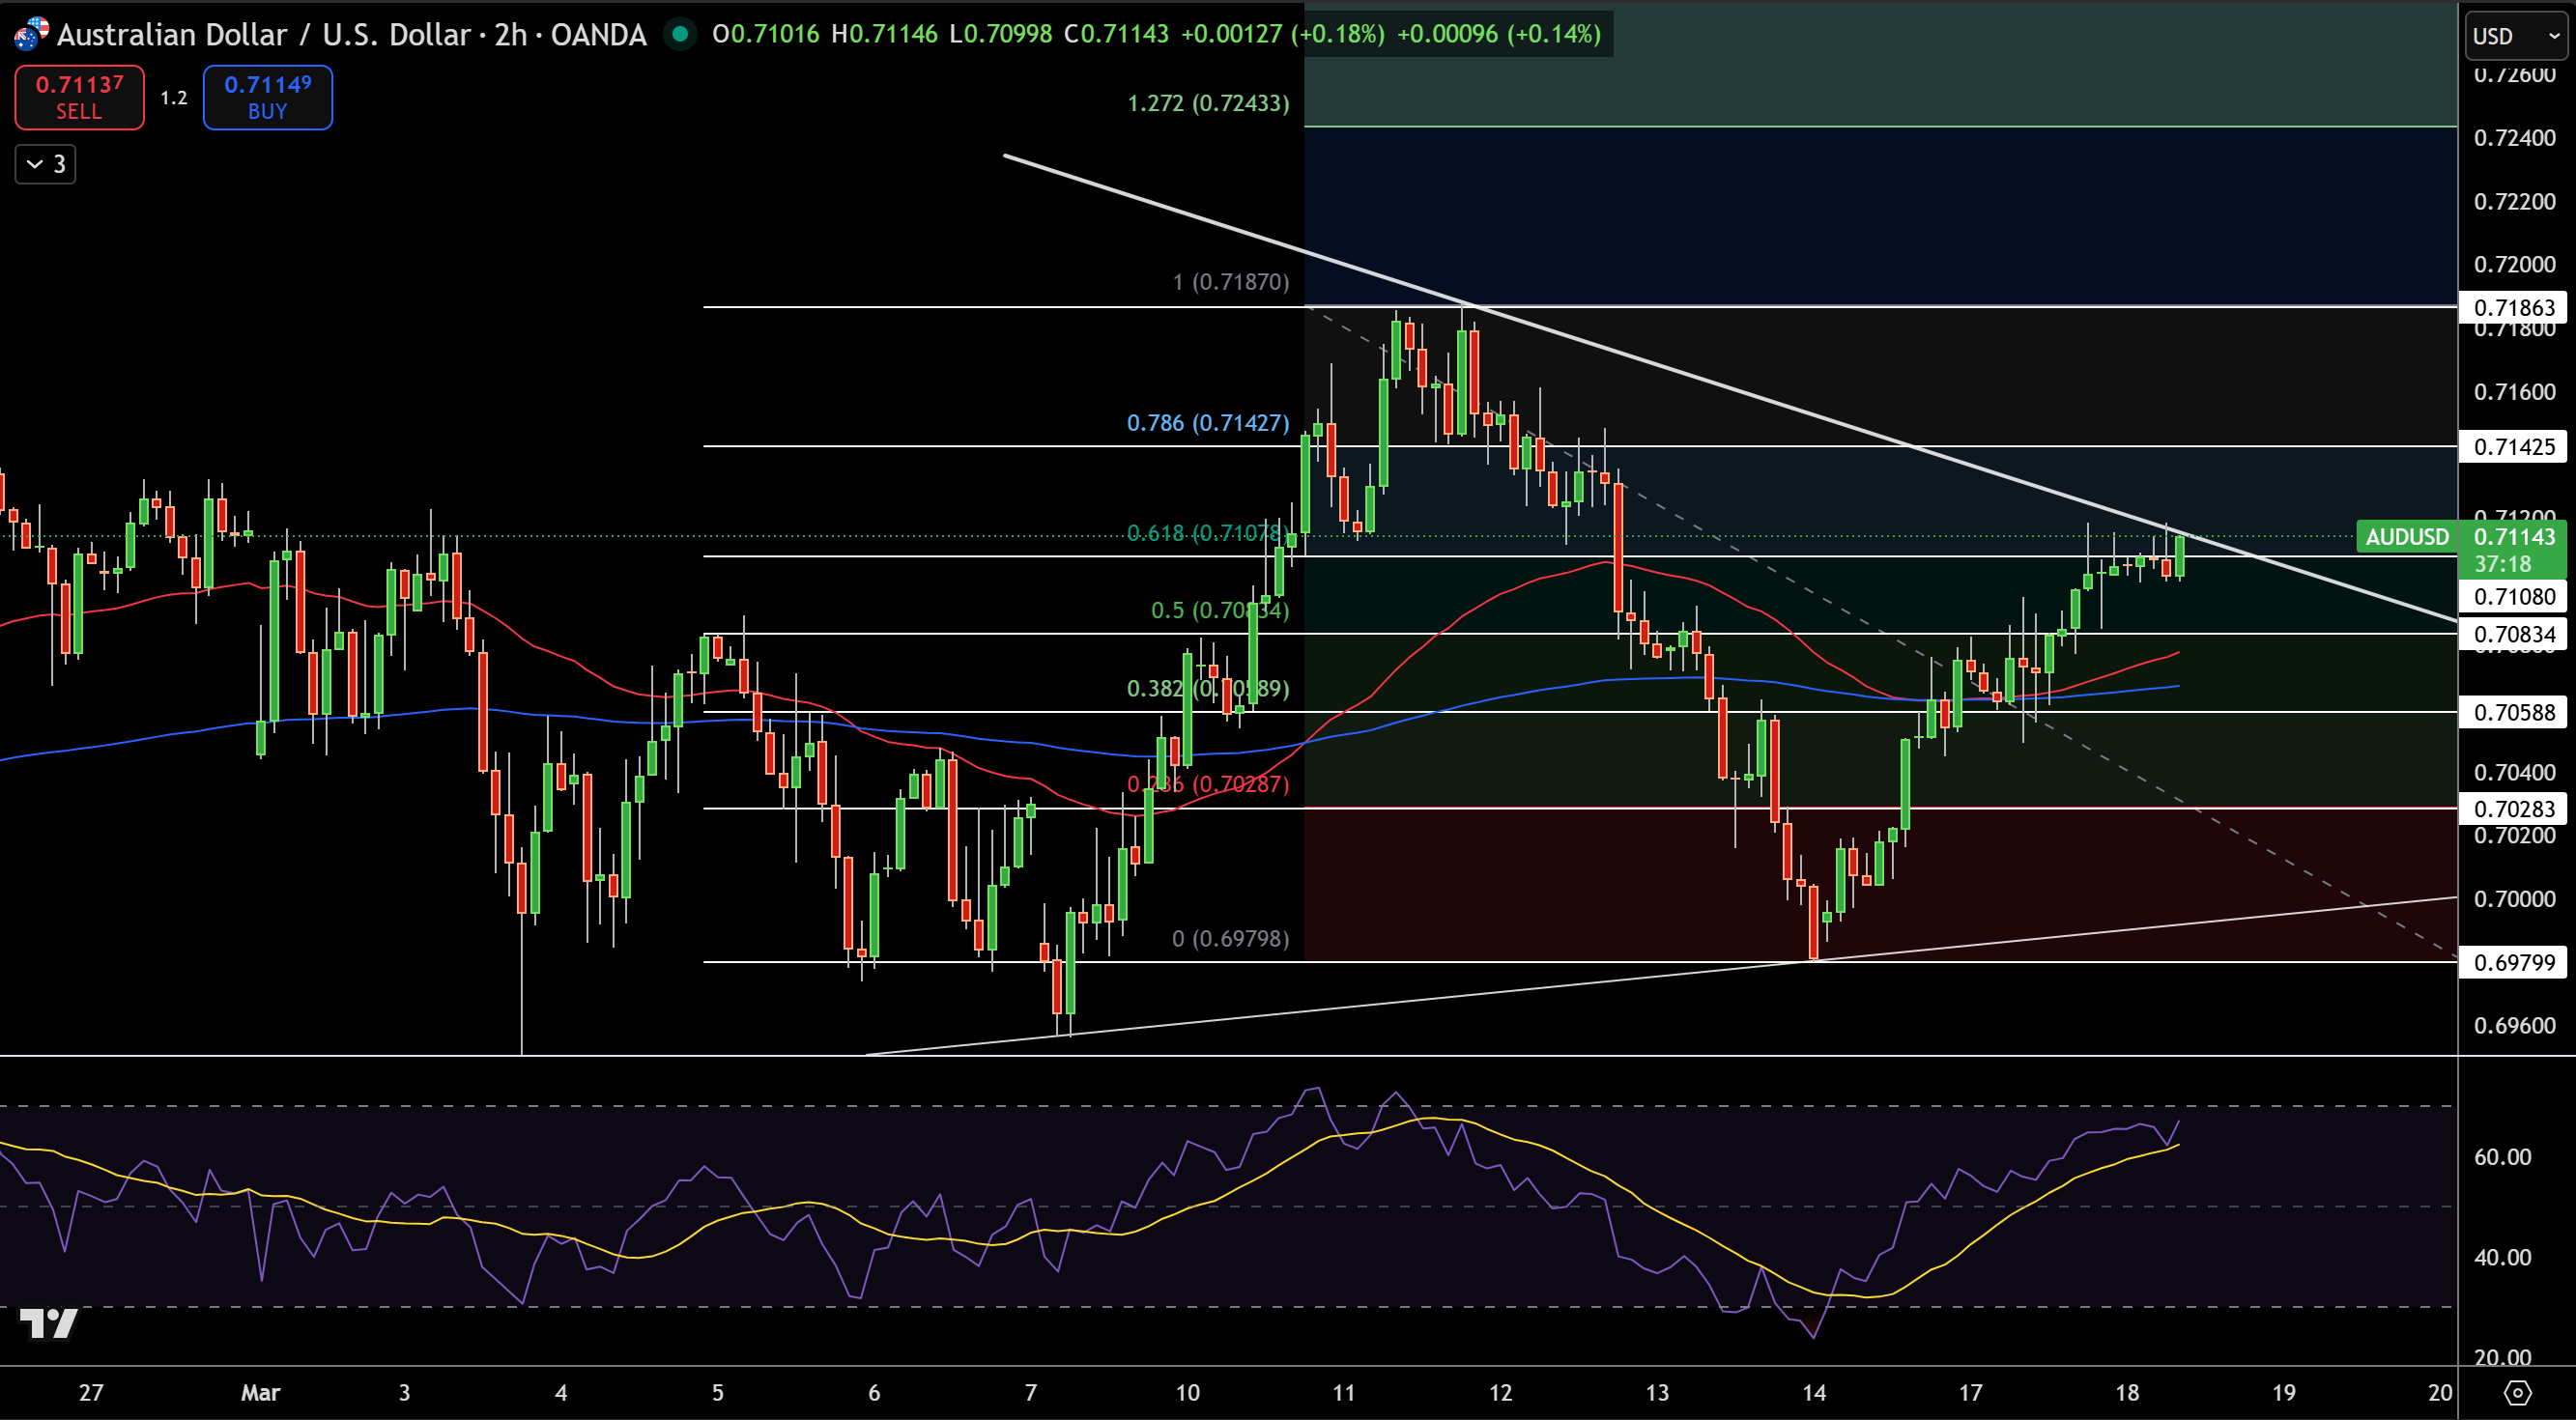Click the 0.71863 price axis label
This screenshot has height=1420, width=2576.
click(2514, 307)
